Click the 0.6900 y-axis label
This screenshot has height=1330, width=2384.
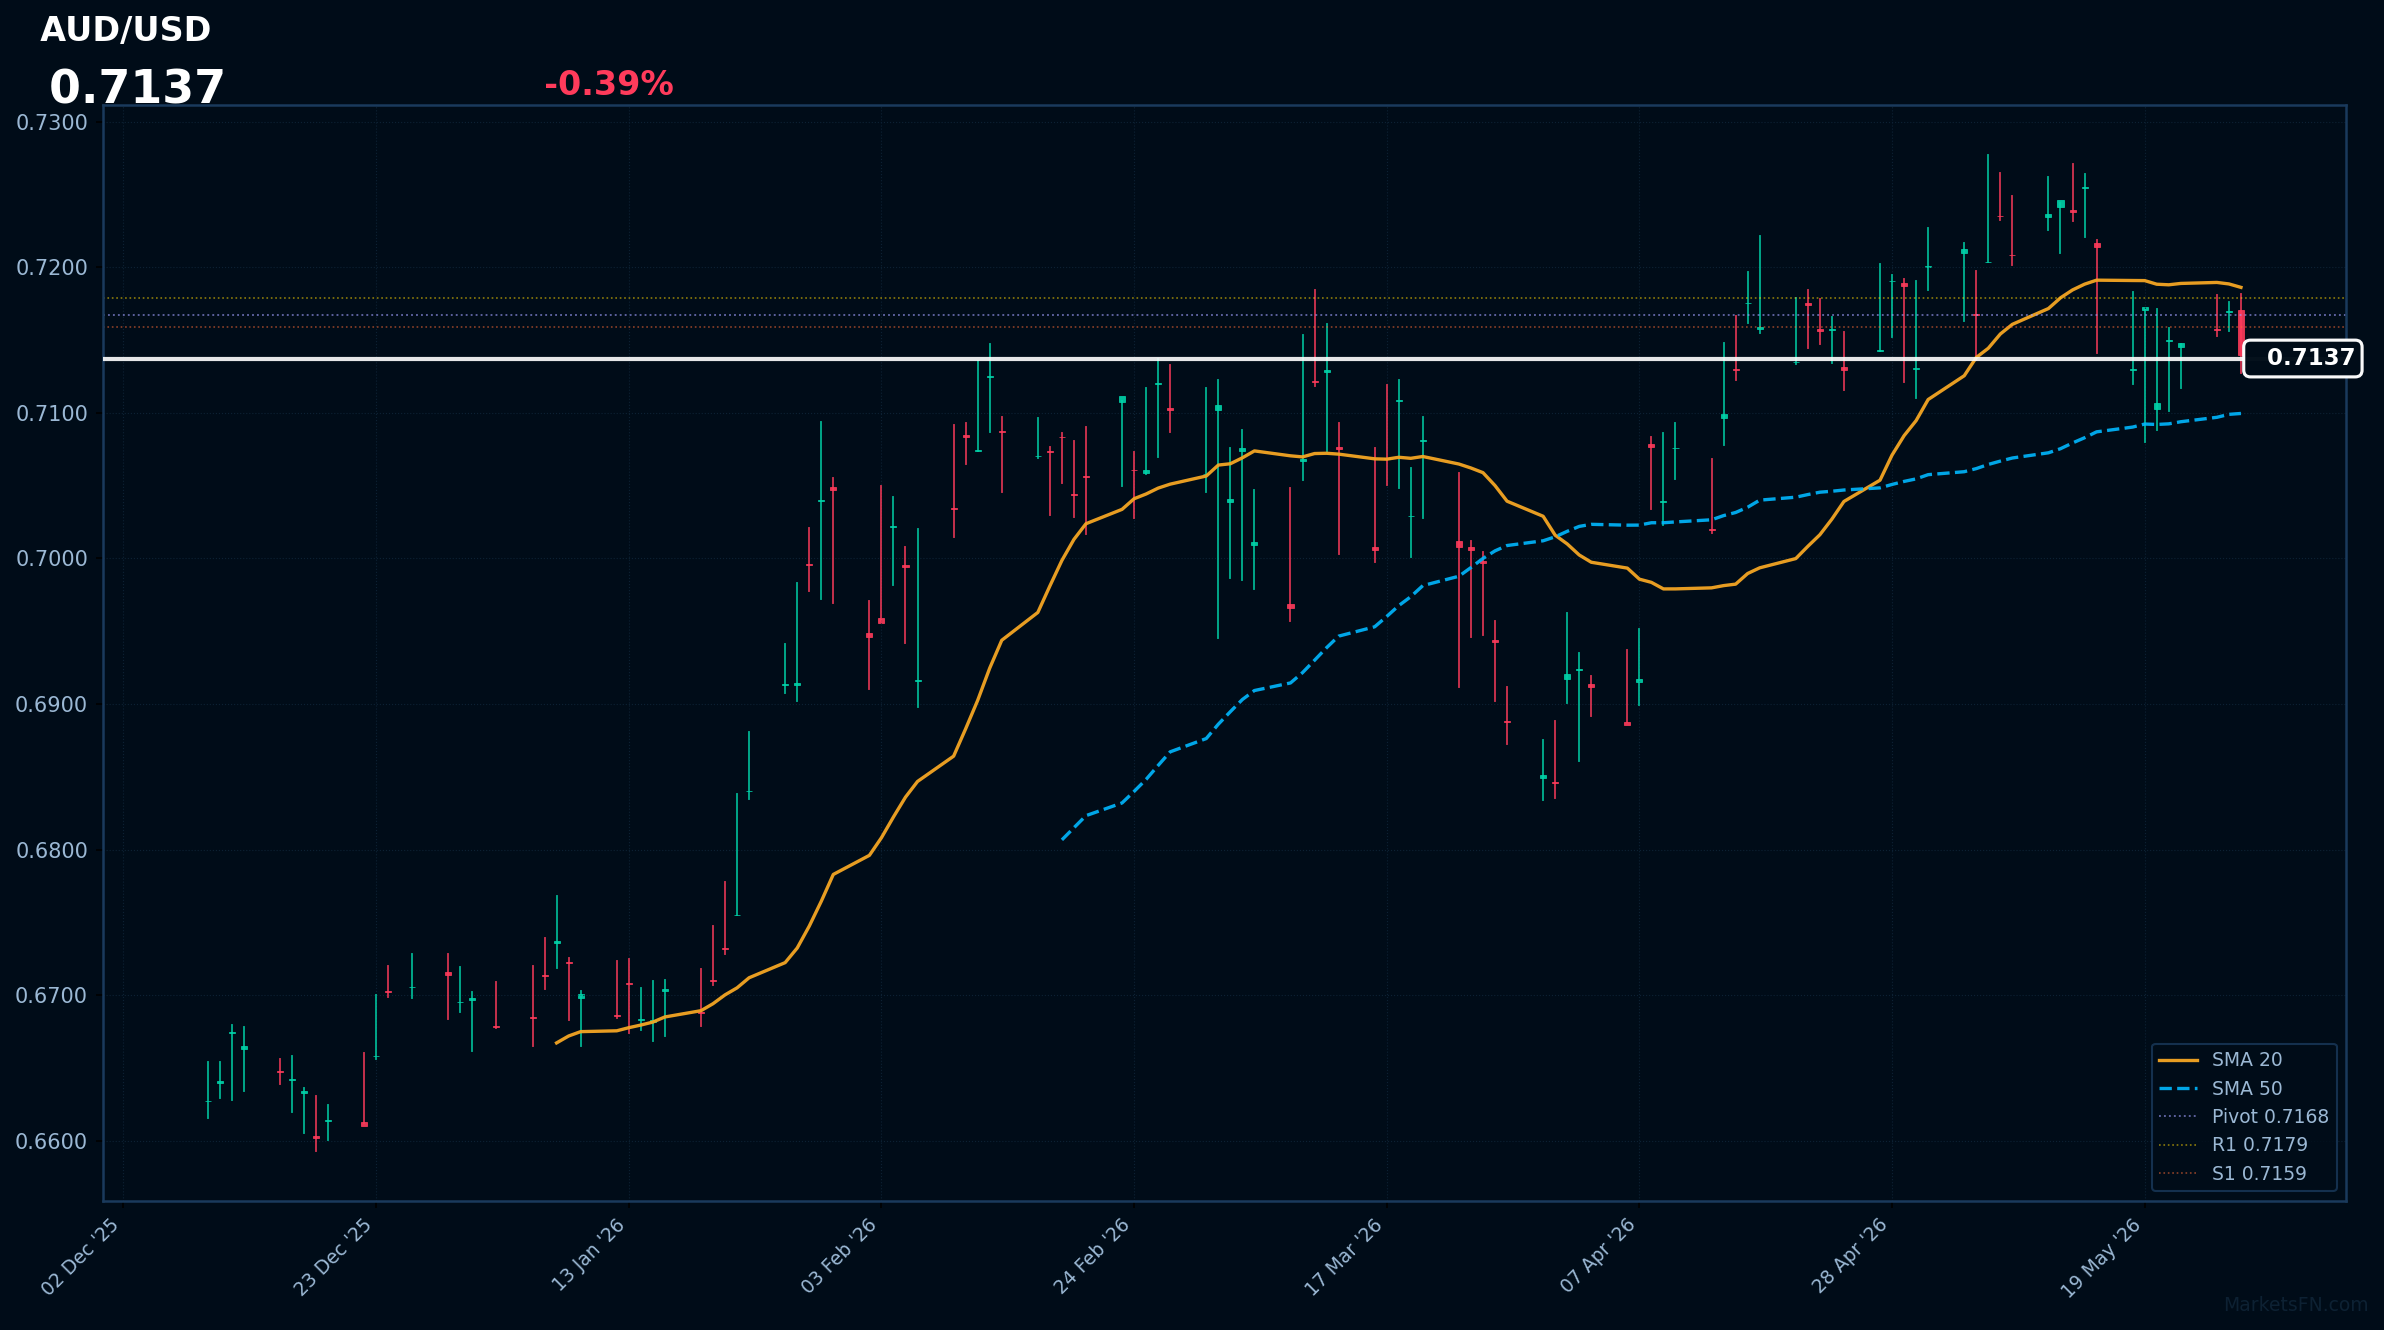pos(52,705)
